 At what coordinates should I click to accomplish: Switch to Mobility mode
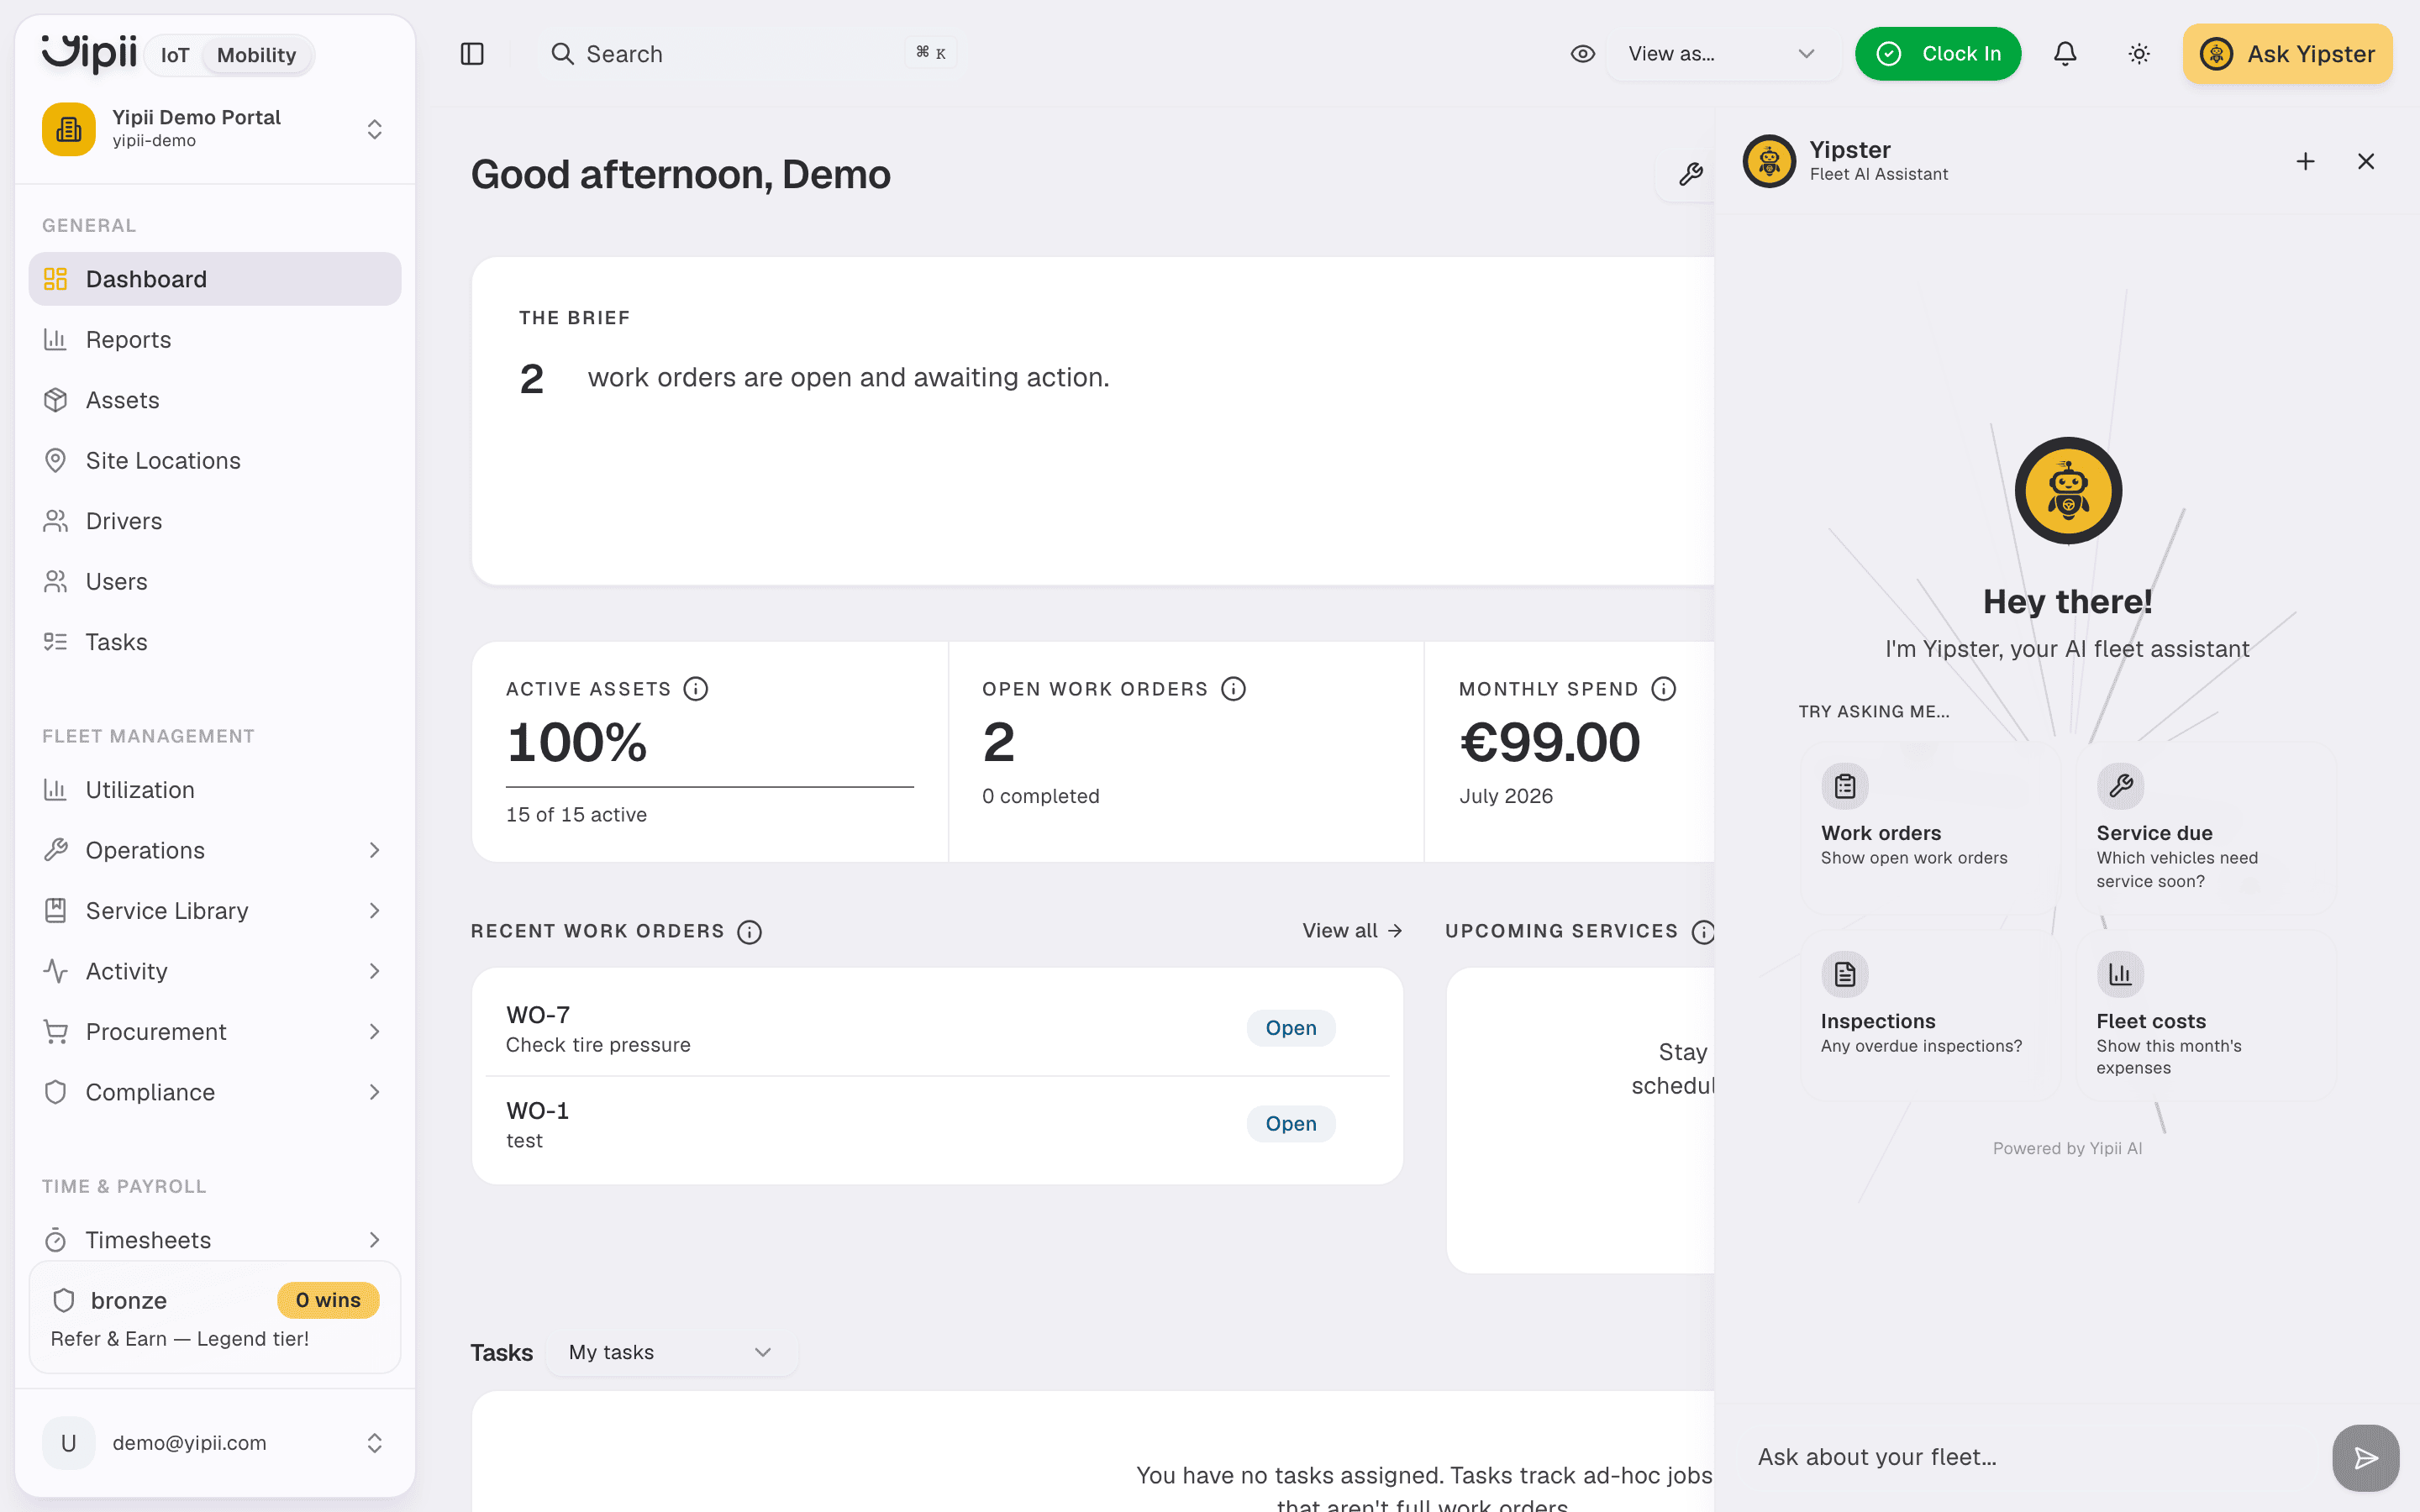(x=256, y=55)
